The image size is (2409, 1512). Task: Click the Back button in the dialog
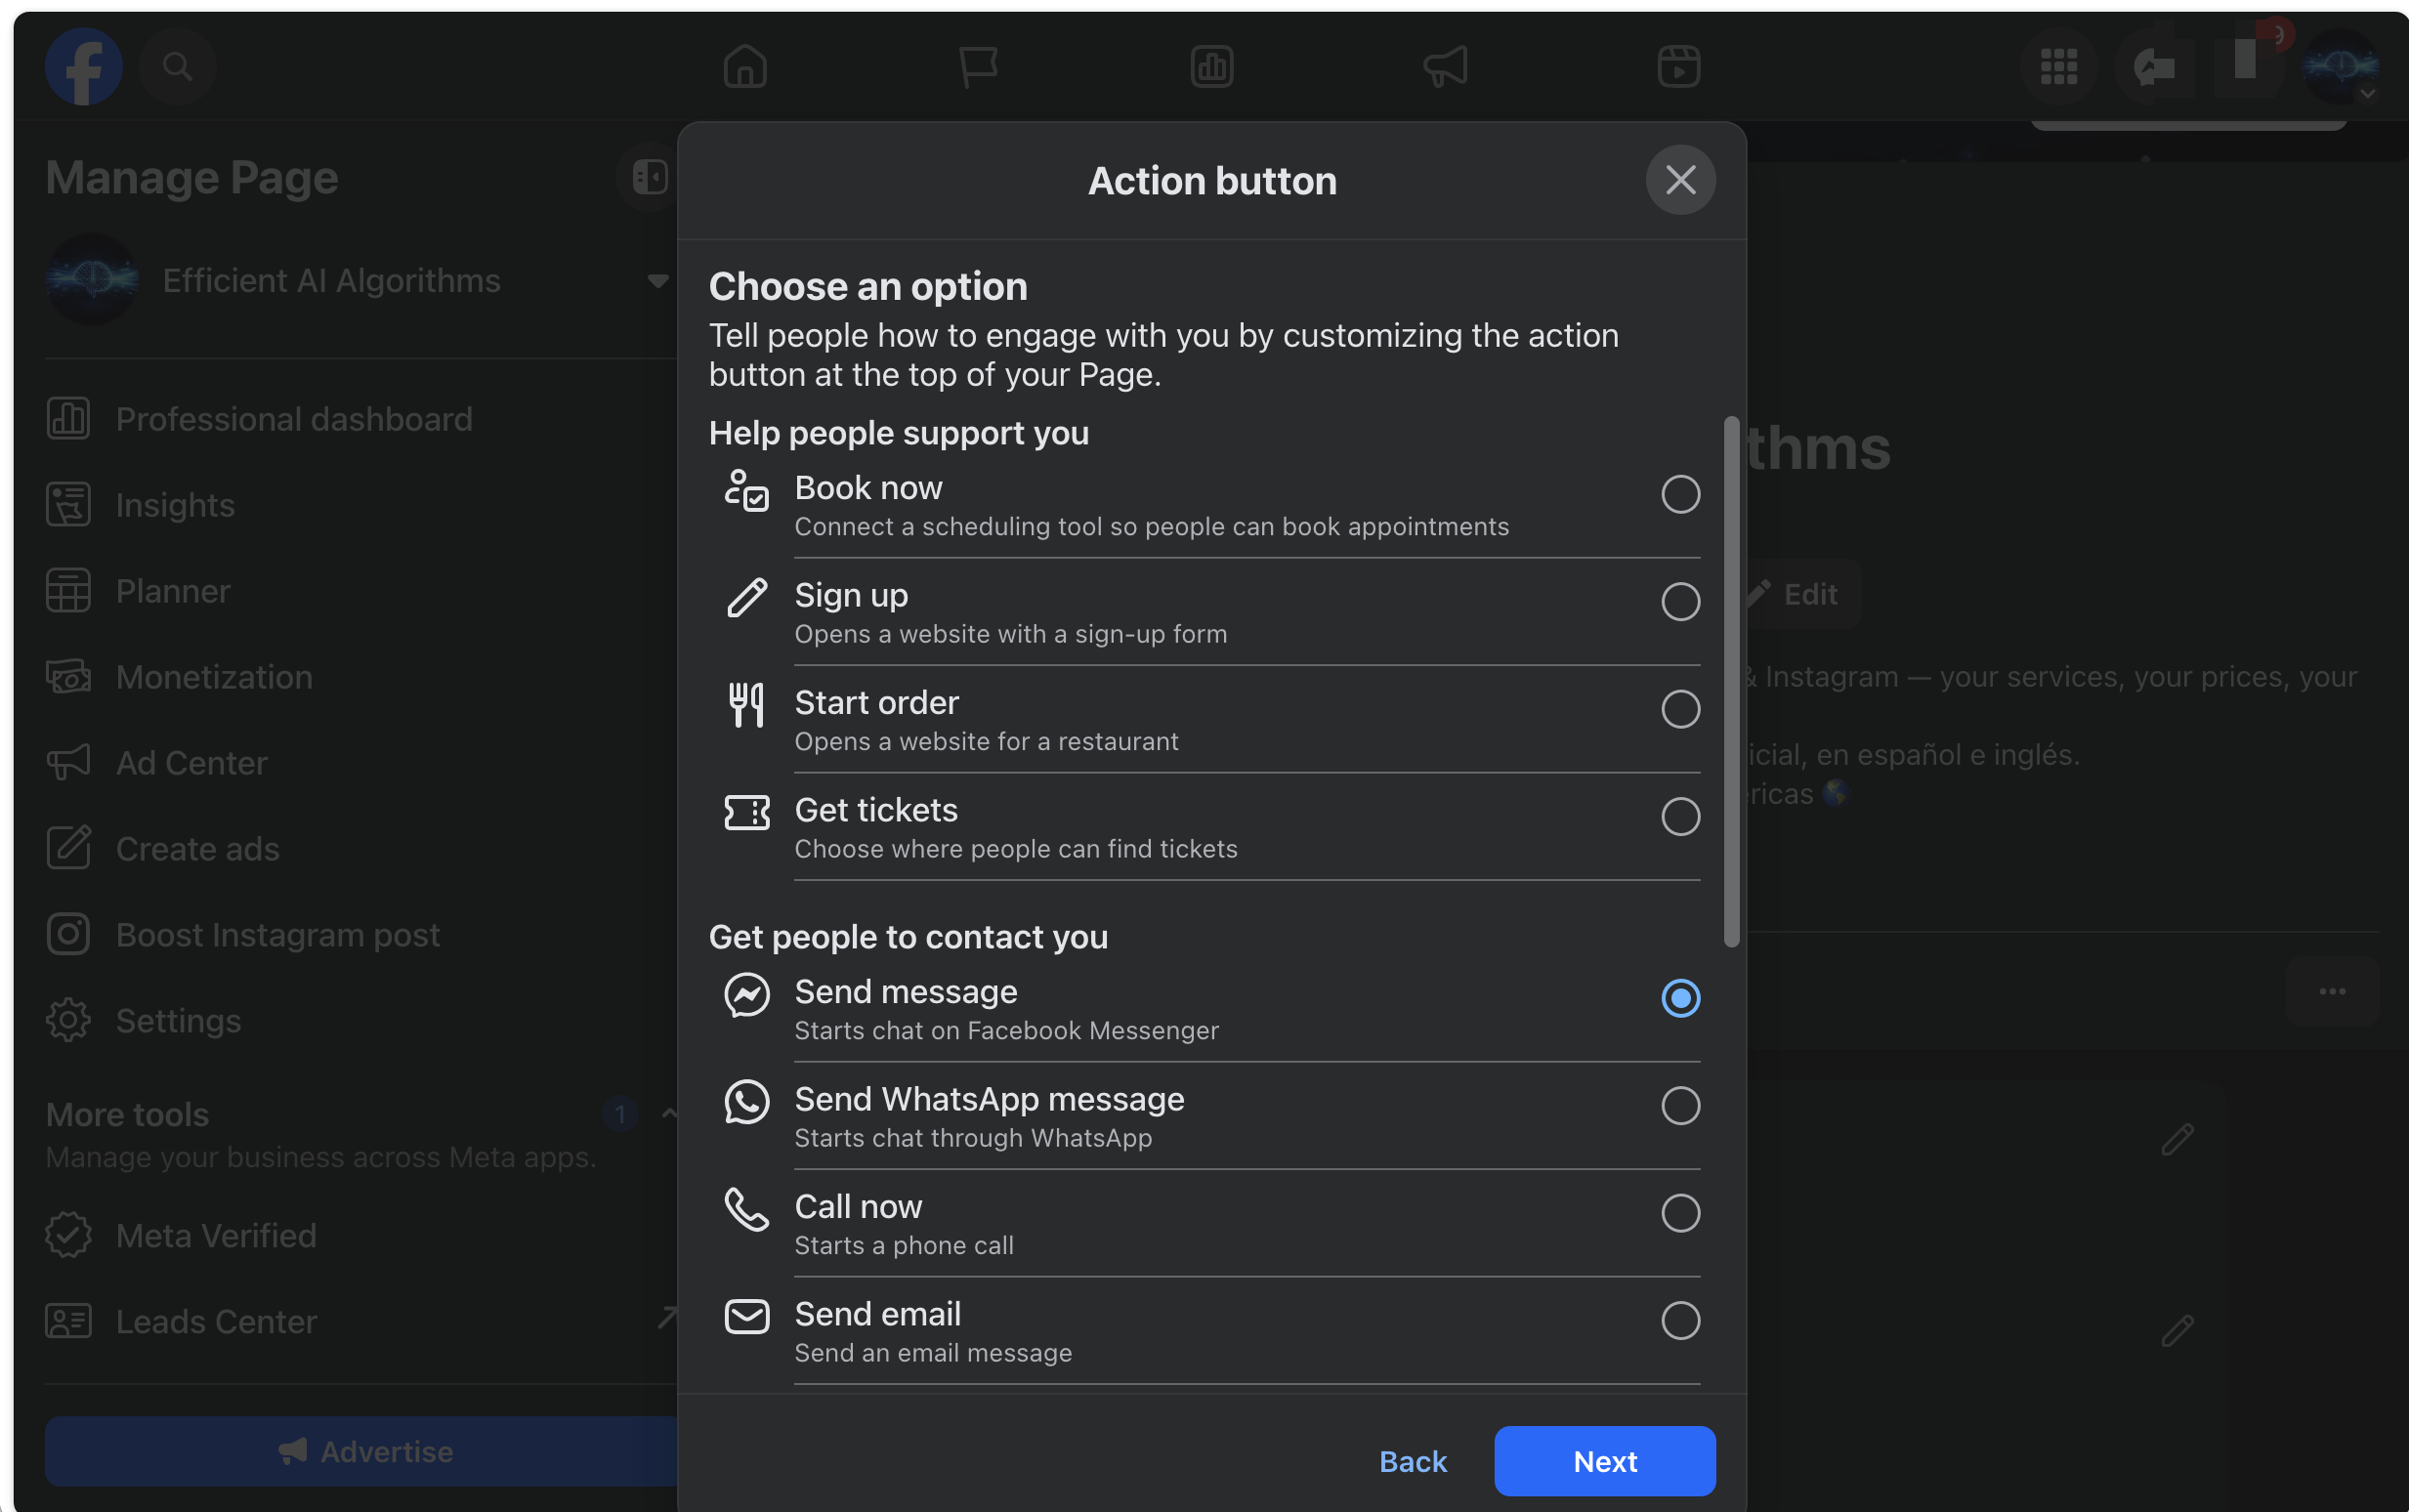coord(1413,1461)
